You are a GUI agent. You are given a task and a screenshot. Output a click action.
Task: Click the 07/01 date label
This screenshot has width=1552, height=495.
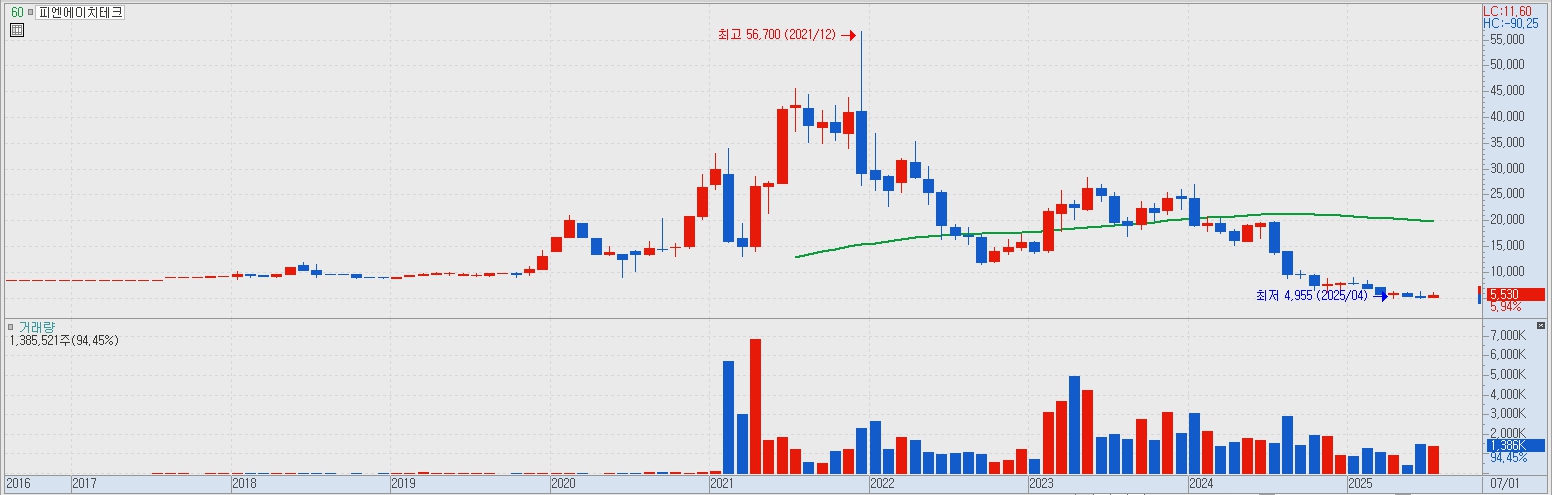1505,484
